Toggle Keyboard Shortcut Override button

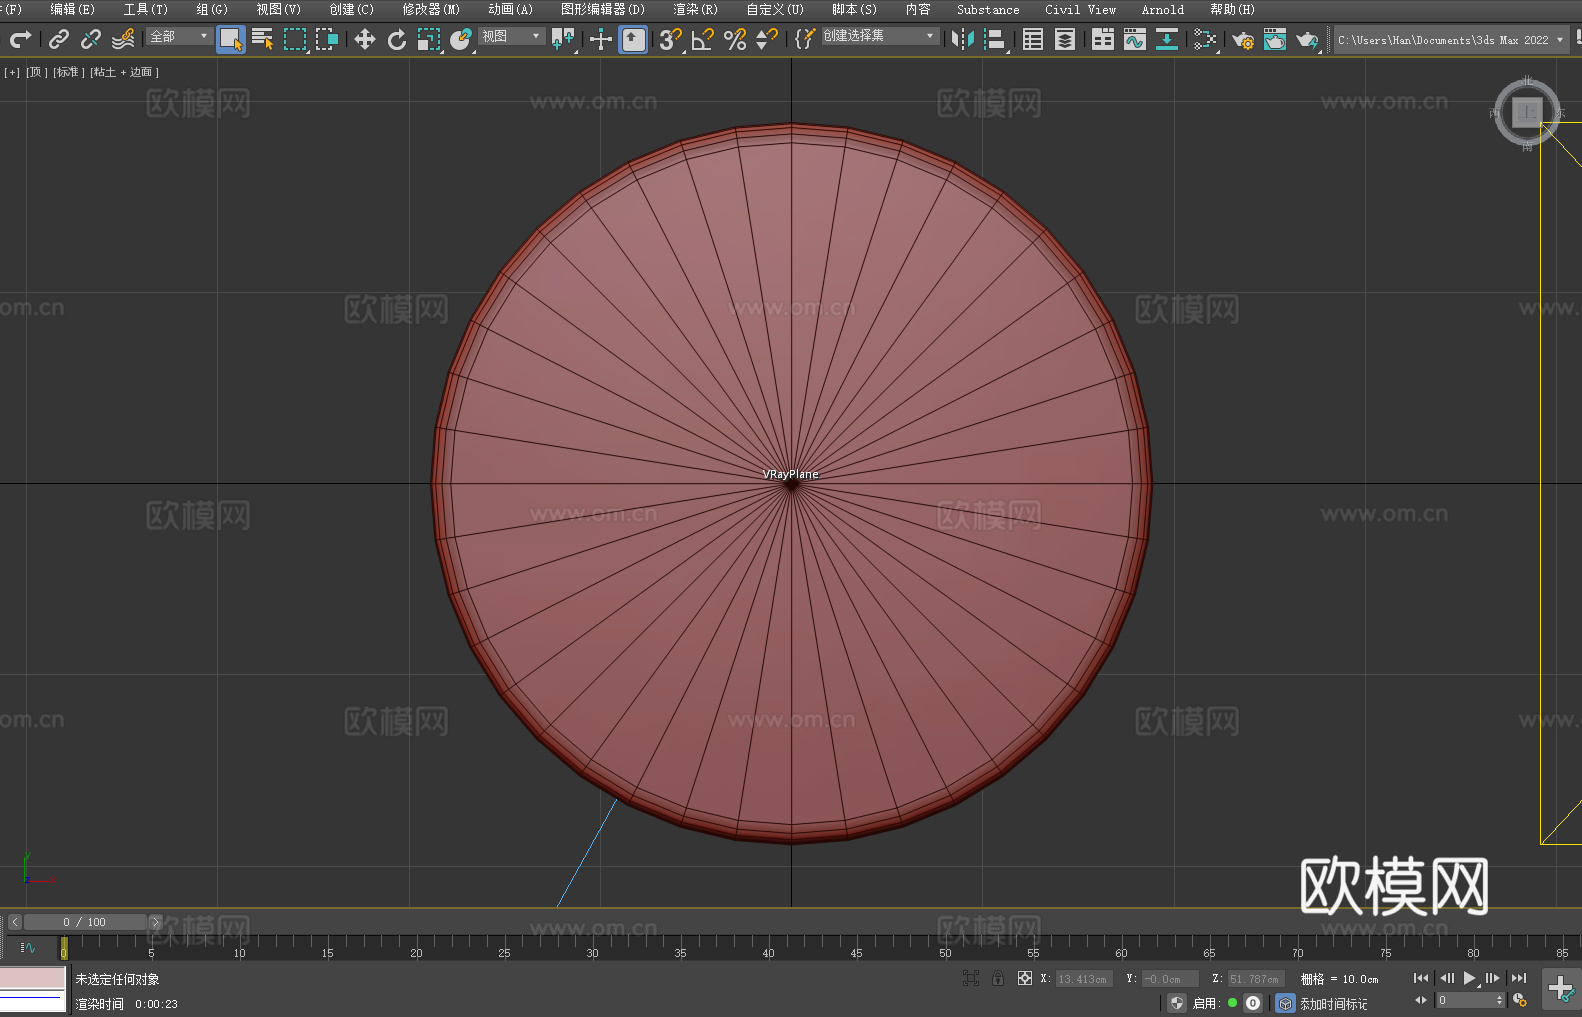[x=633, y=39]
